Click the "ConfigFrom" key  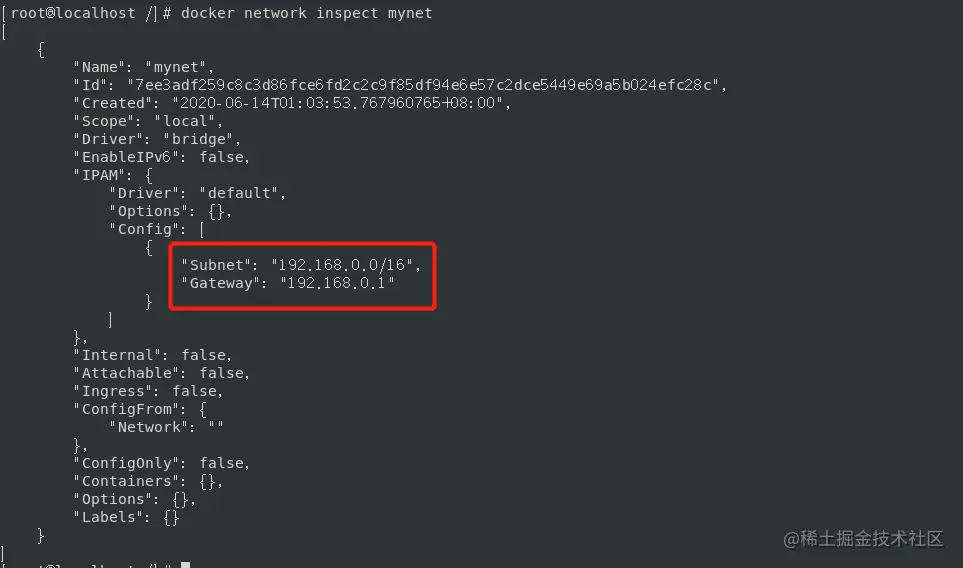pyautogui.click(x=121, y=409)
